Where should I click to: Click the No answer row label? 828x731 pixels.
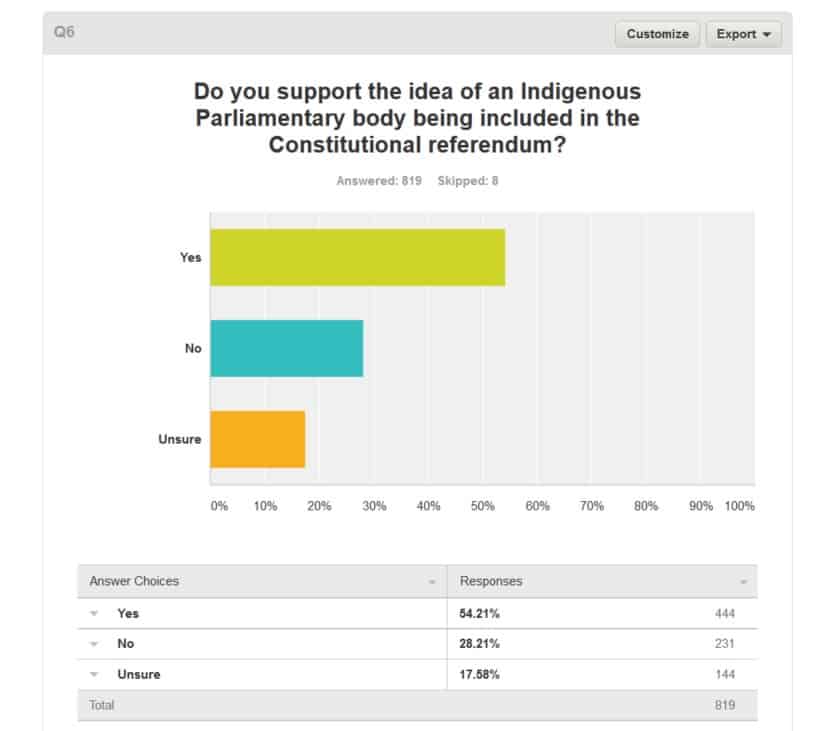tap(126, 644)
